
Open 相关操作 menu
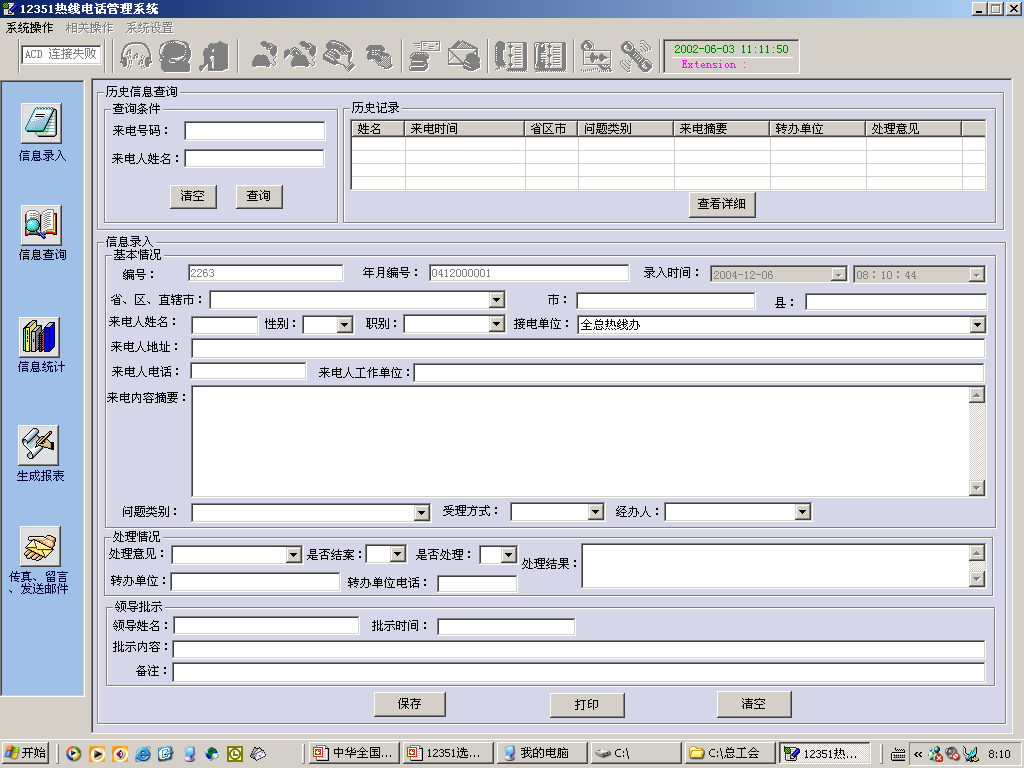[89, 27]
